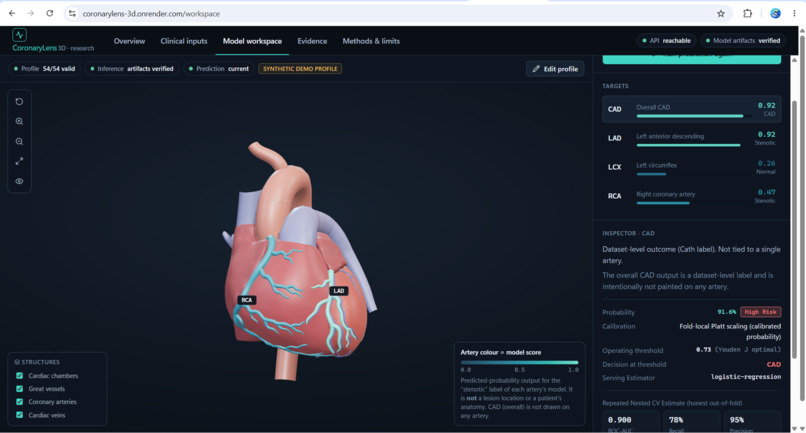This screenshot has width=806, height=433.
Task: Click the 95% precision metric card
Action: tap(753, 422)
